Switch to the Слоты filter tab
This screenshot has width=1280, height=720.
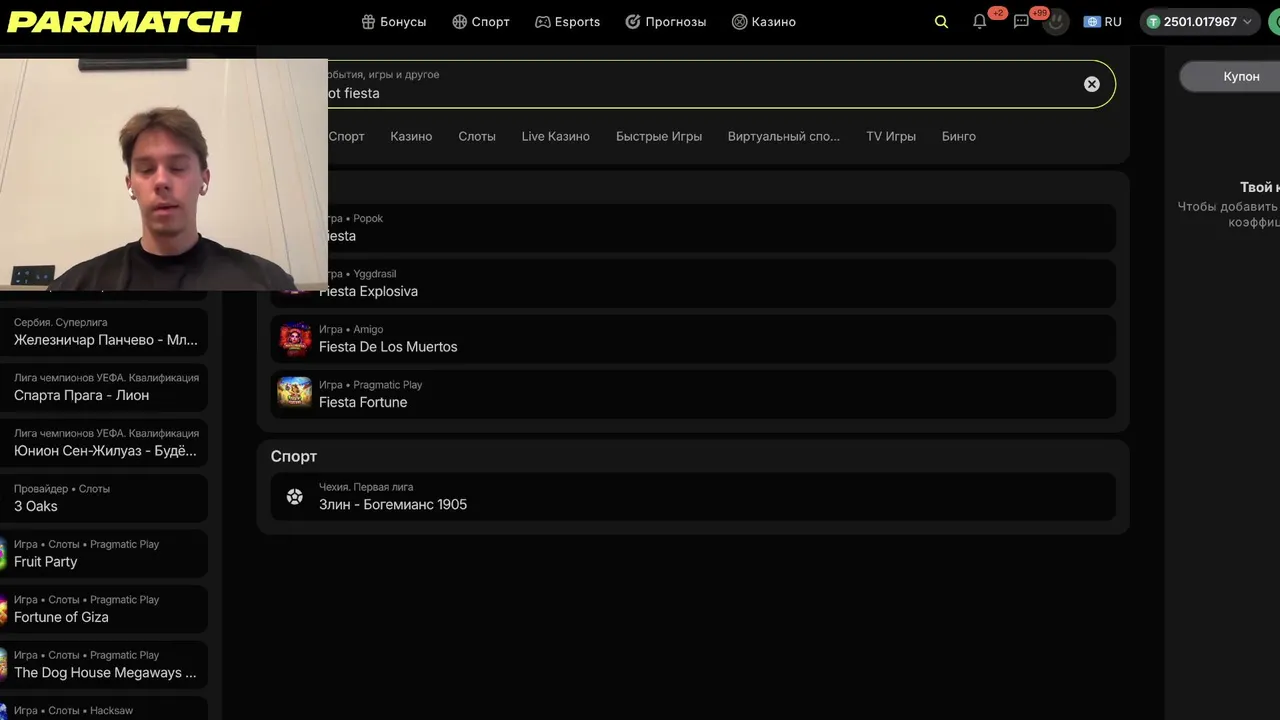click(x=477, y=136)
